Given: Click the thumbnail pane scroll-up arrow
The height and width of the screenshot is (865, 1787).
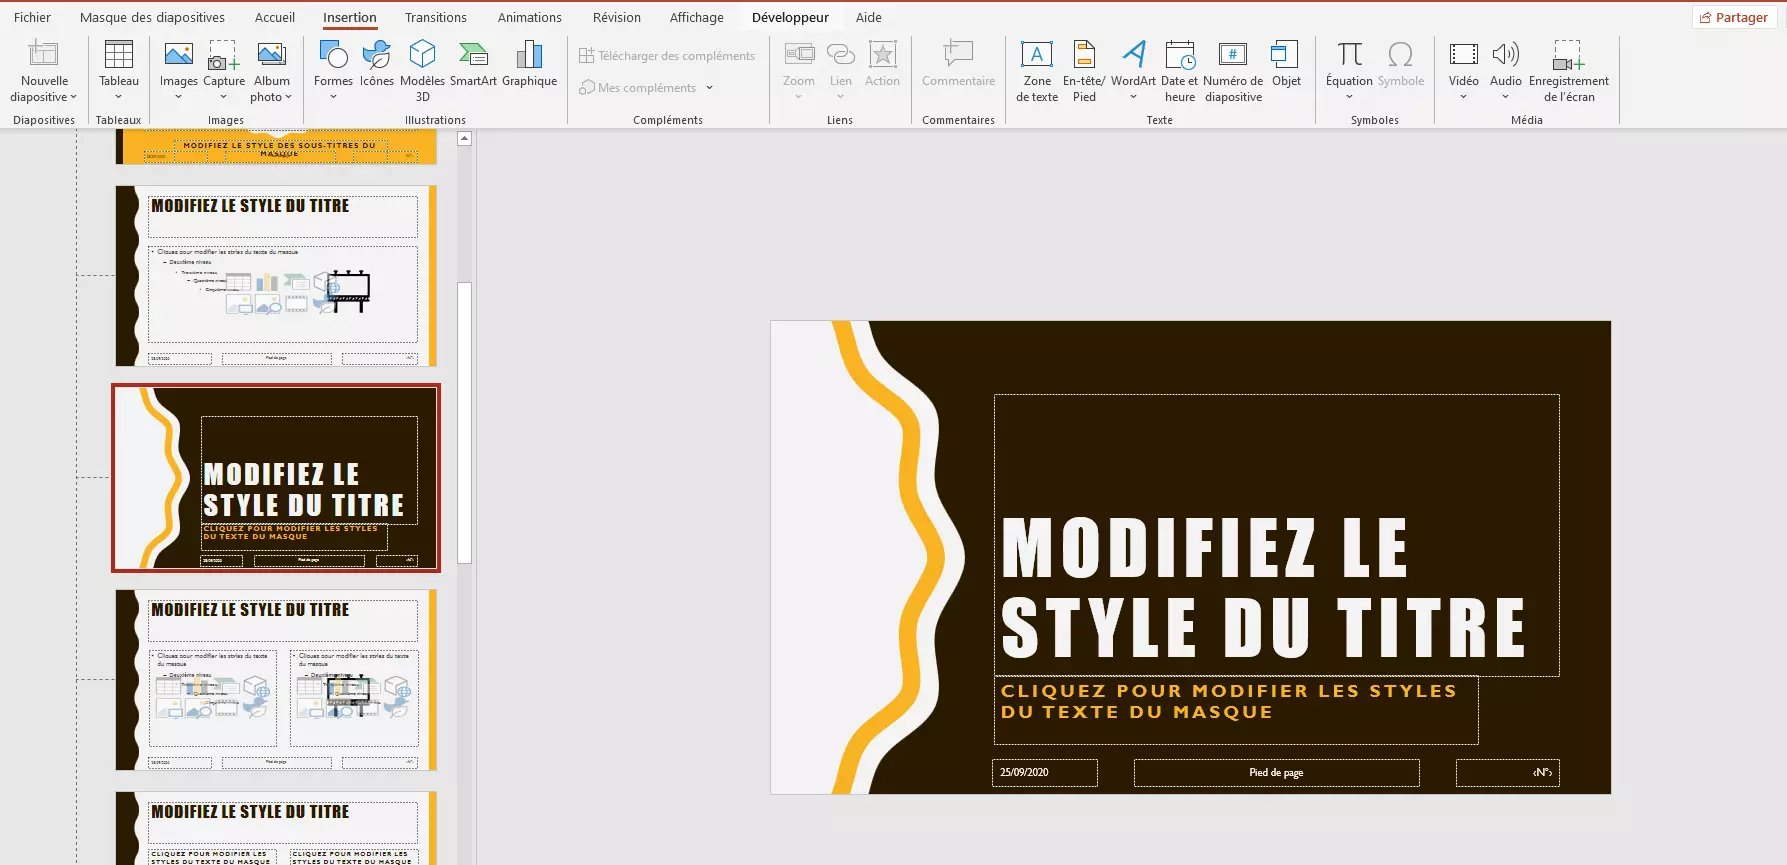Looking at the screenshot, I should (x=464, y=139).
